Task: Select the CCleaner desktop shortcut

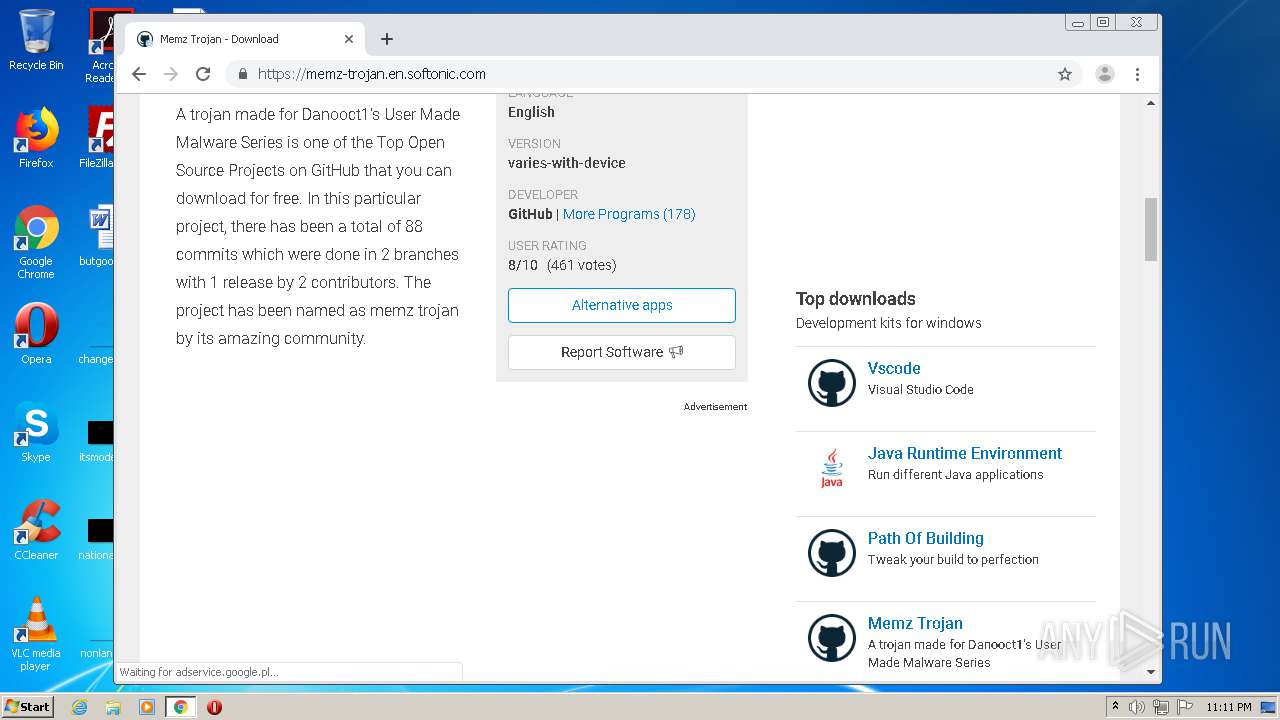Action: click(x=36, y=530)
